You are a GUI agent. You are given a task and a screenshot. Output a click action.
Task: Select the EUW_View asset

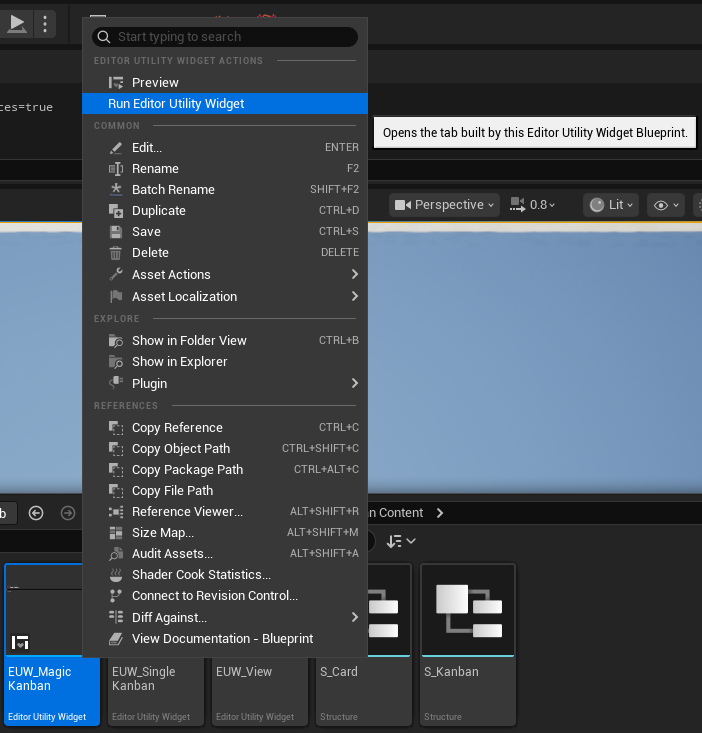tap(260, 691)
